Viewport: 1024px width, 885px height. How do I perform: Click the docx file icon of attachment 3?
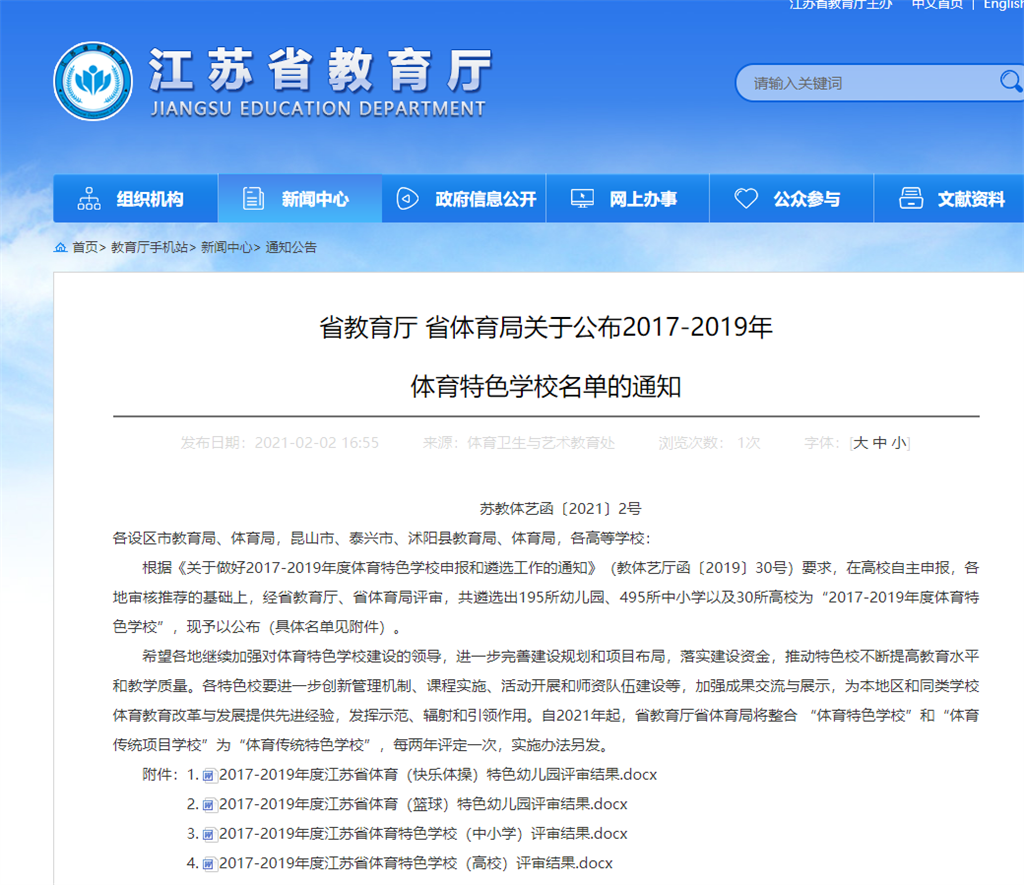pyautogui.click(x=208, y=834)
